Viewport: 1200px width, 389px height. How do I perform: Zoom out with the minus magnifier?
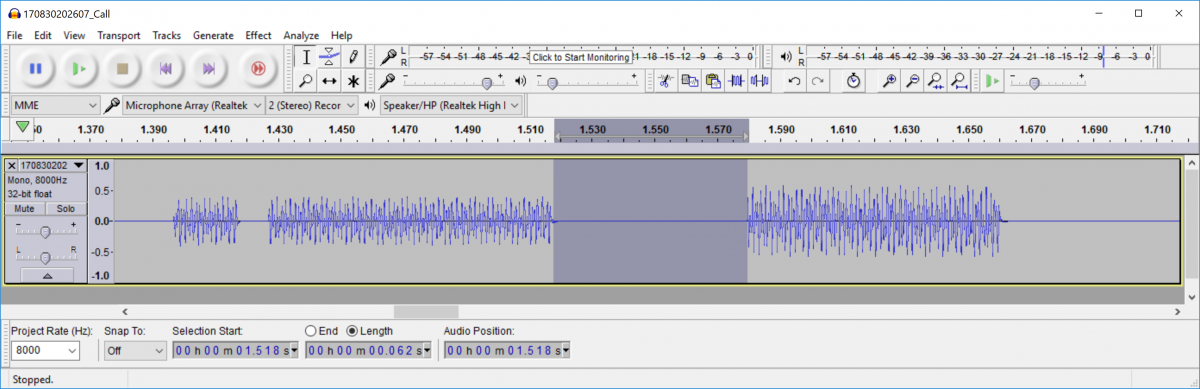(x=912, y=81)
